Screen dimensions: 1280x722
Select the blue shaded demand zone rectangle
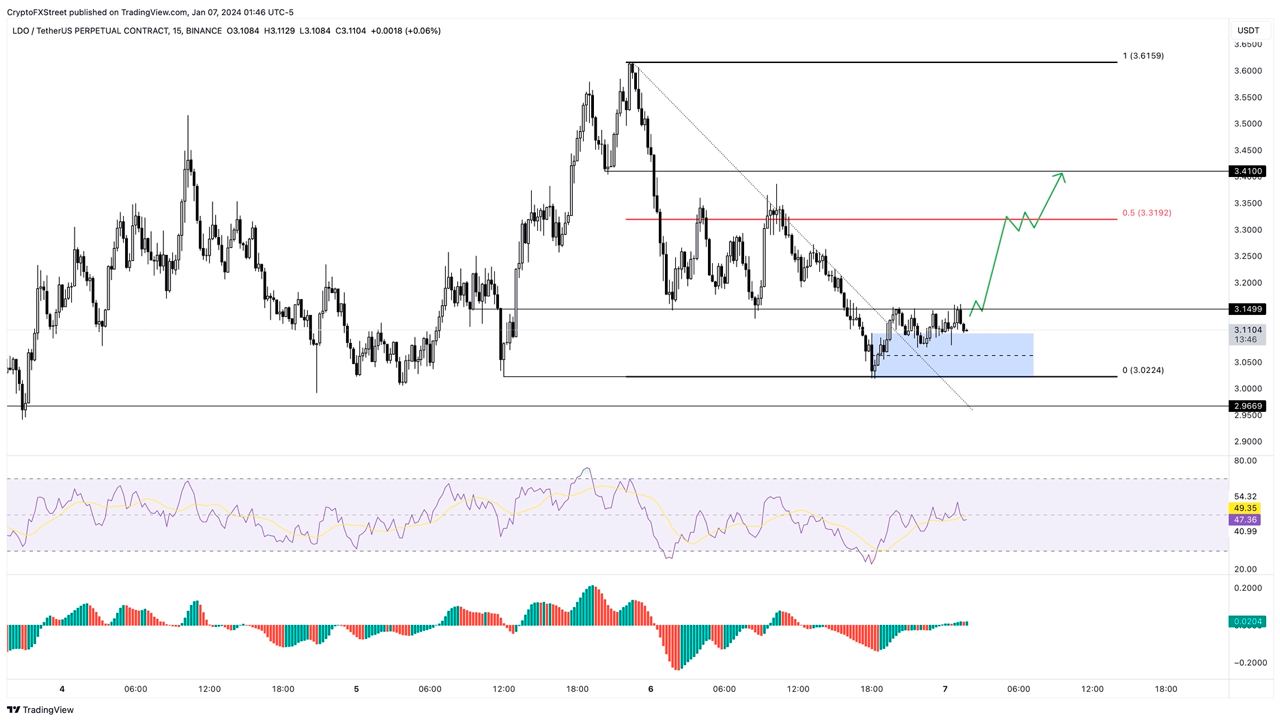[x=952, y=355]
